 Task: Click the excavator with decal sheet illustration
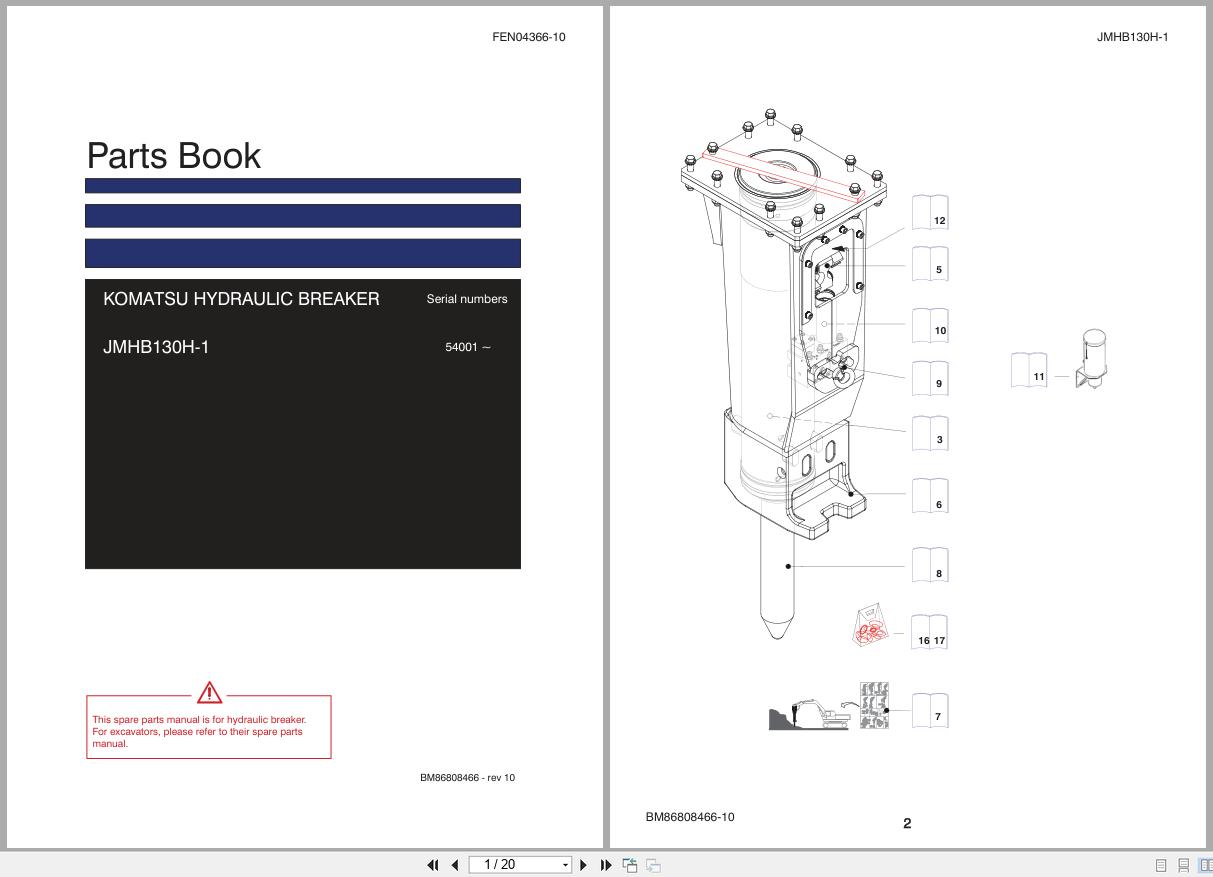(x=828, y=706)
